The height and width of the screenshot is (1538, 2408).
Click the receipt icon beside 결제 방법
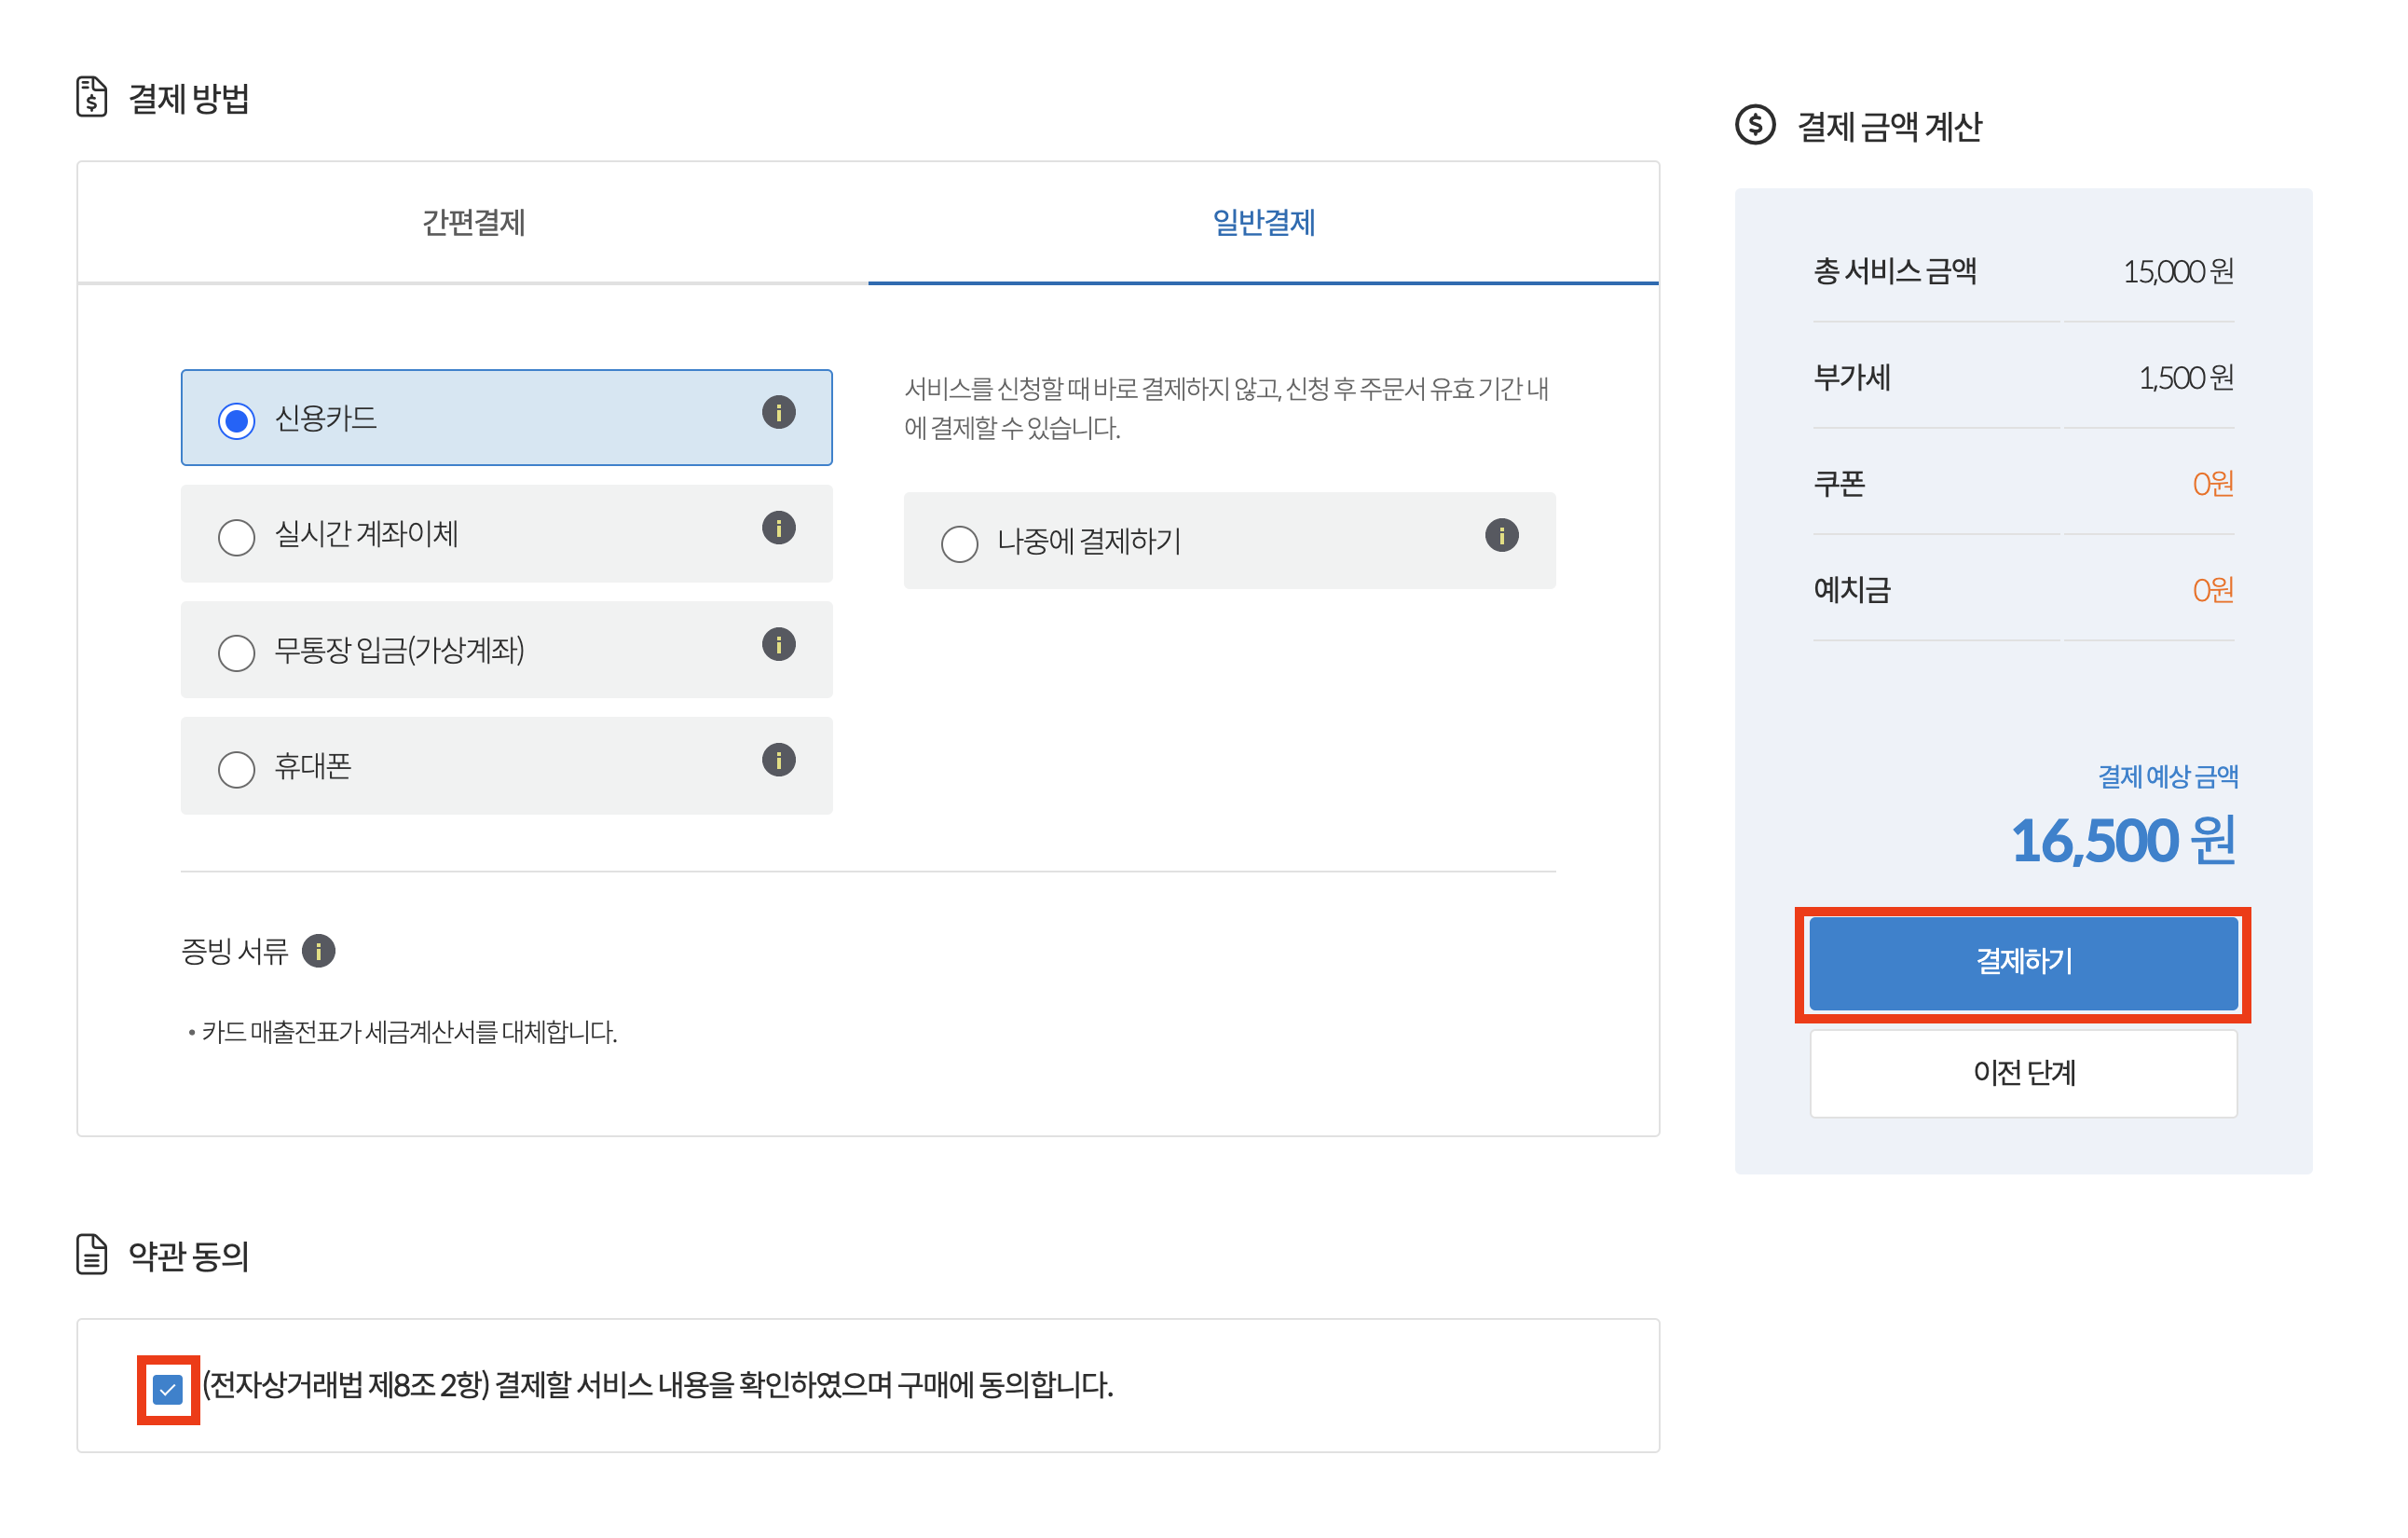pyautogui.click(x=92, y=97)
